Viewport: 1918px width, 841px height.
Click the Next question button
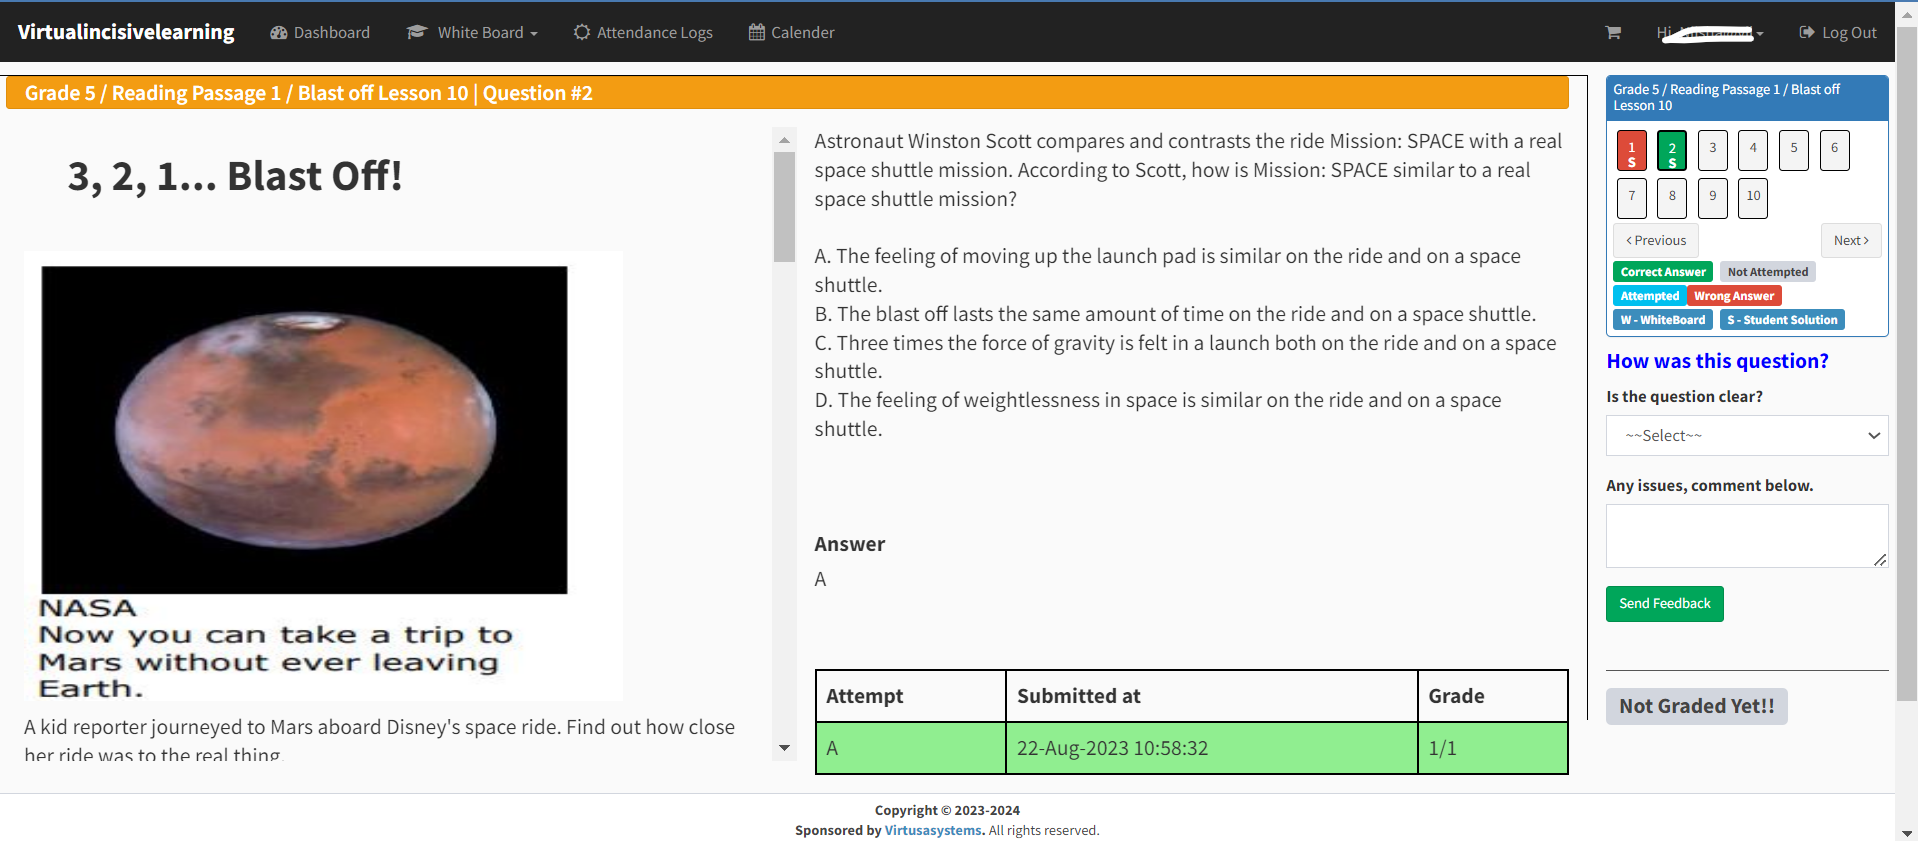(1850, 241)
